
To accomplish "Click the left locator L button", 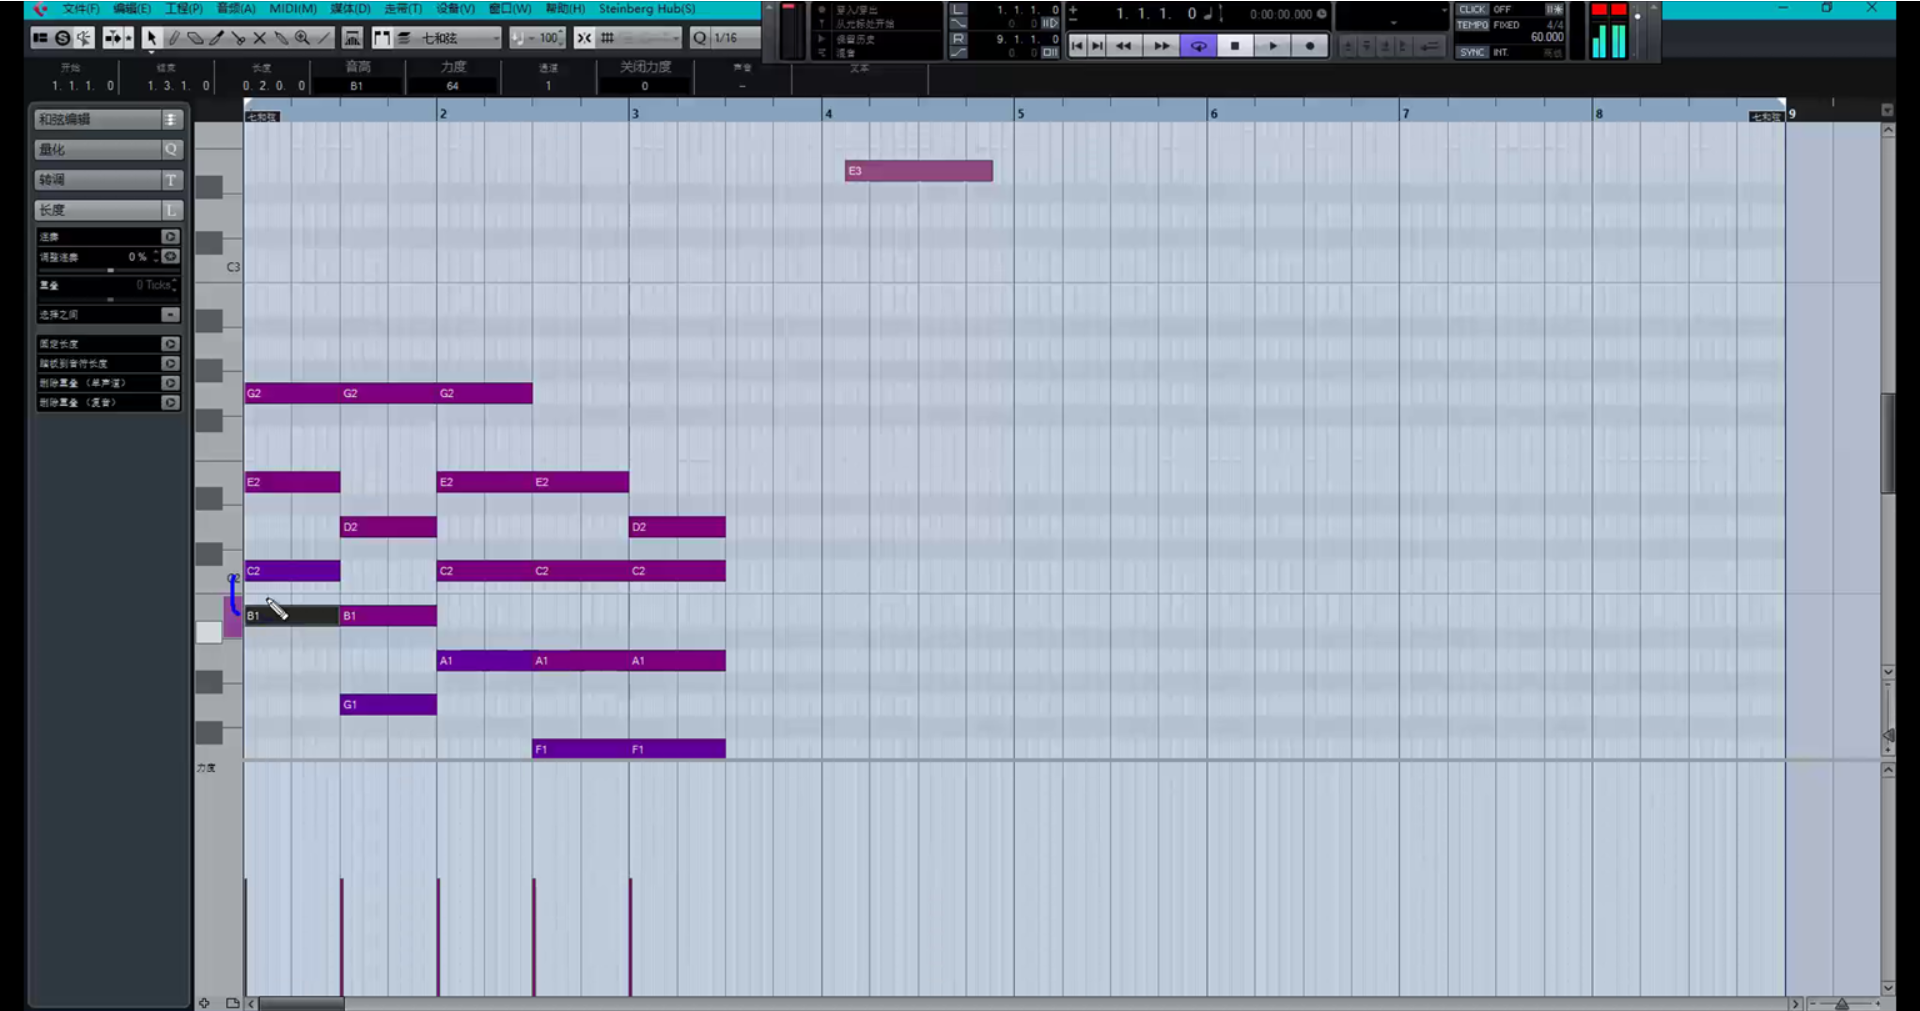I will (x=959, y=10).
